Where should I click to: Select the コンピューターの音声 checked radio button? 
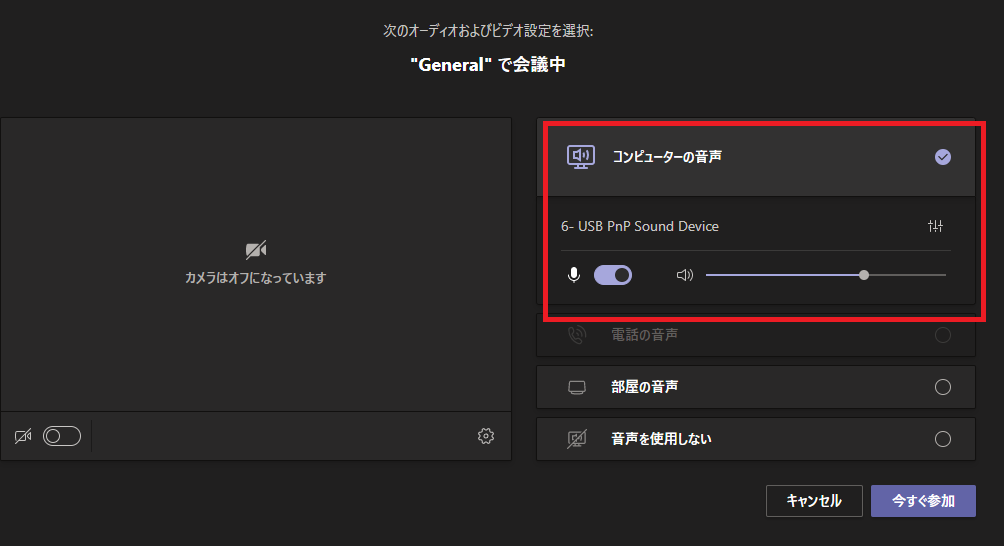click(943, 157)
